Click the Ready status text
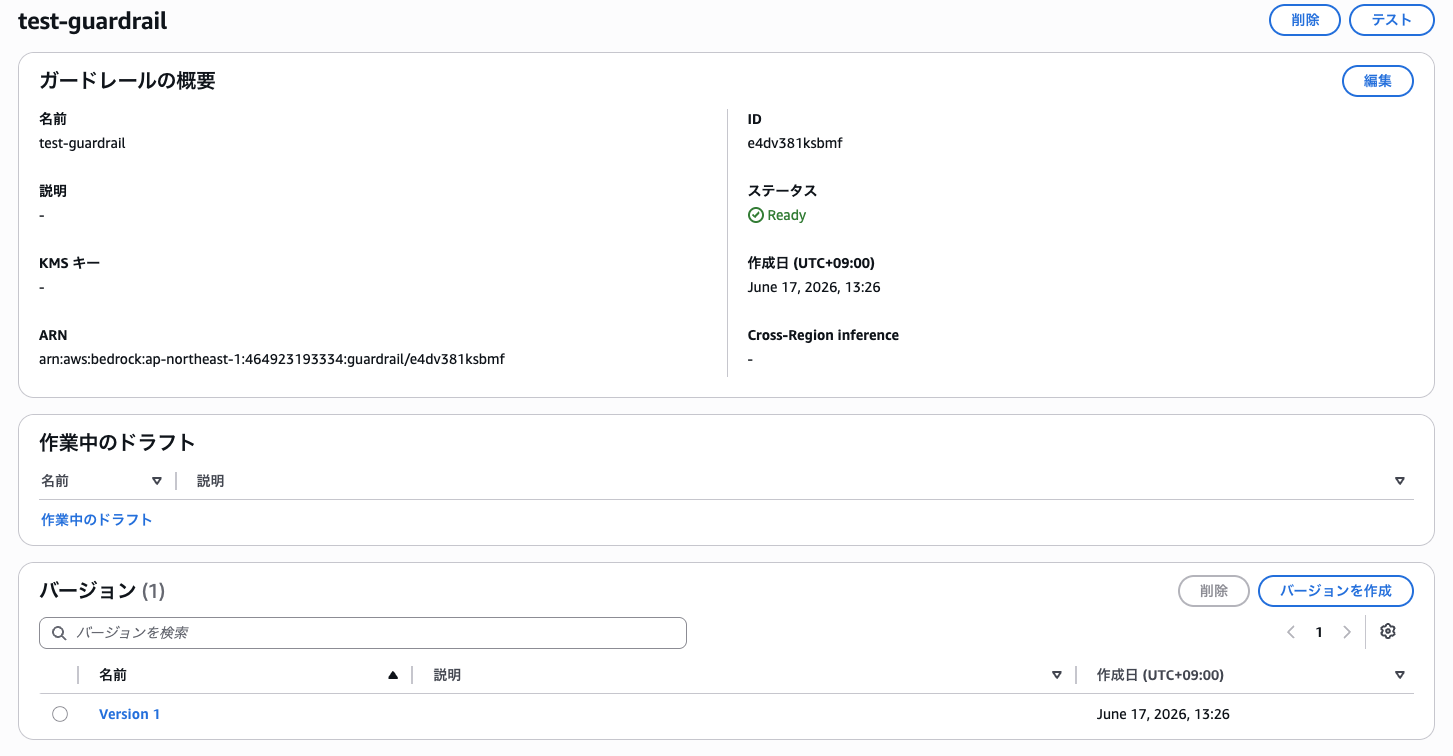This screenshot has height=756, width=1453. pyautogui.click(x=787, y=215)
